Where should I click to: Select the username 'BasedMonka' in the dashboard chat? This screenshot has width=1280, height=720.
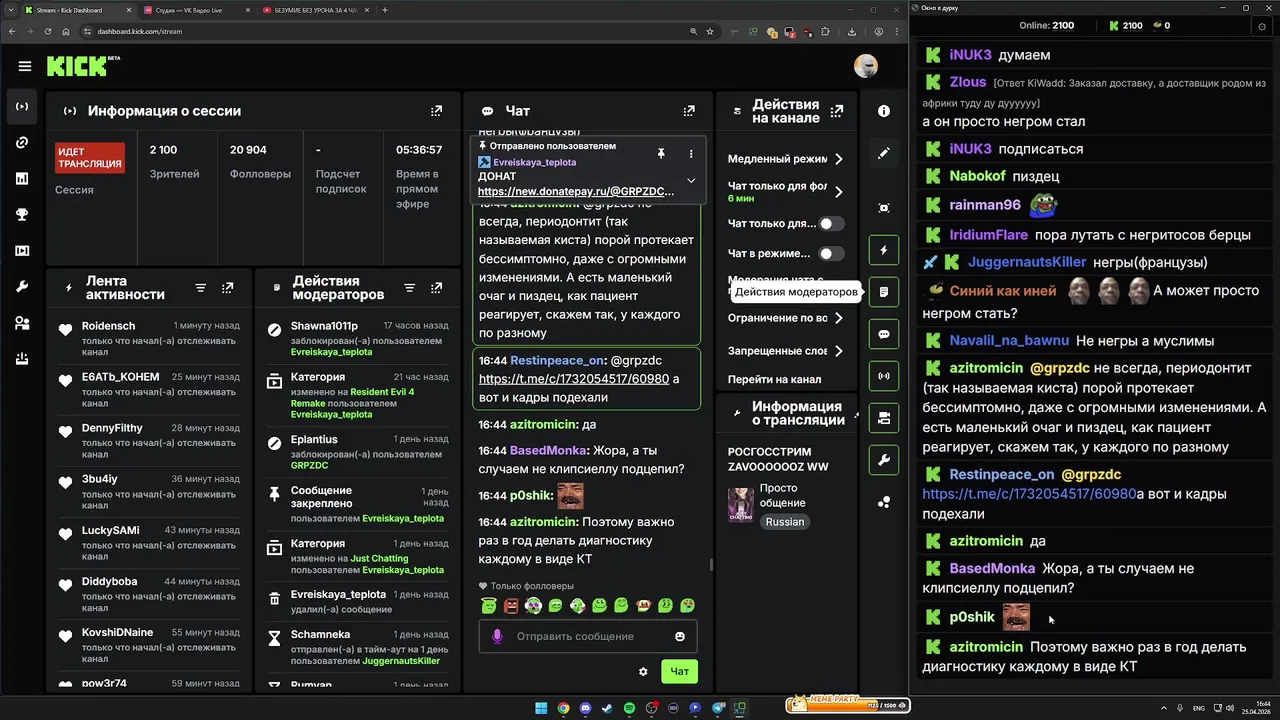click(x=547, y=451)
